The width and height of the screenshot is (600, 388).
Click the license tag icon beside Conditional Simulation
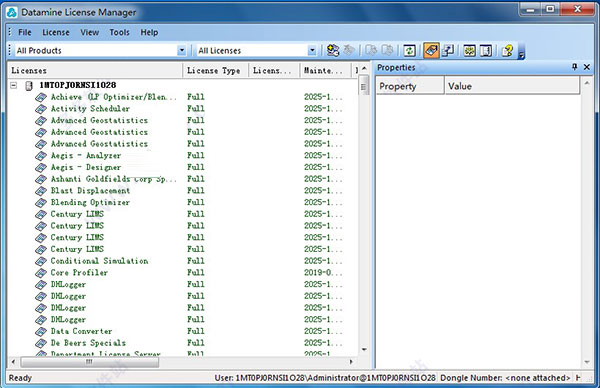pos(41,261)
